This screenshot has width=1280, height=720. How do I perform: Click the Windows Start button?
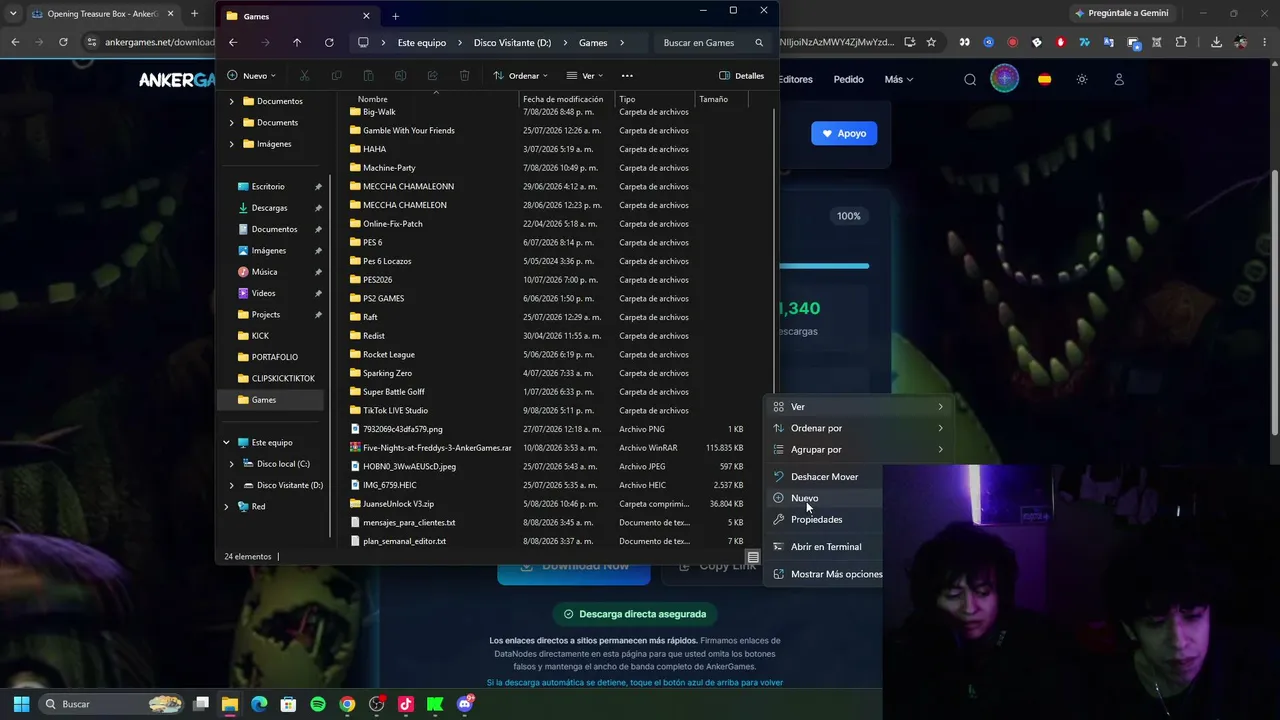[21, 704]
